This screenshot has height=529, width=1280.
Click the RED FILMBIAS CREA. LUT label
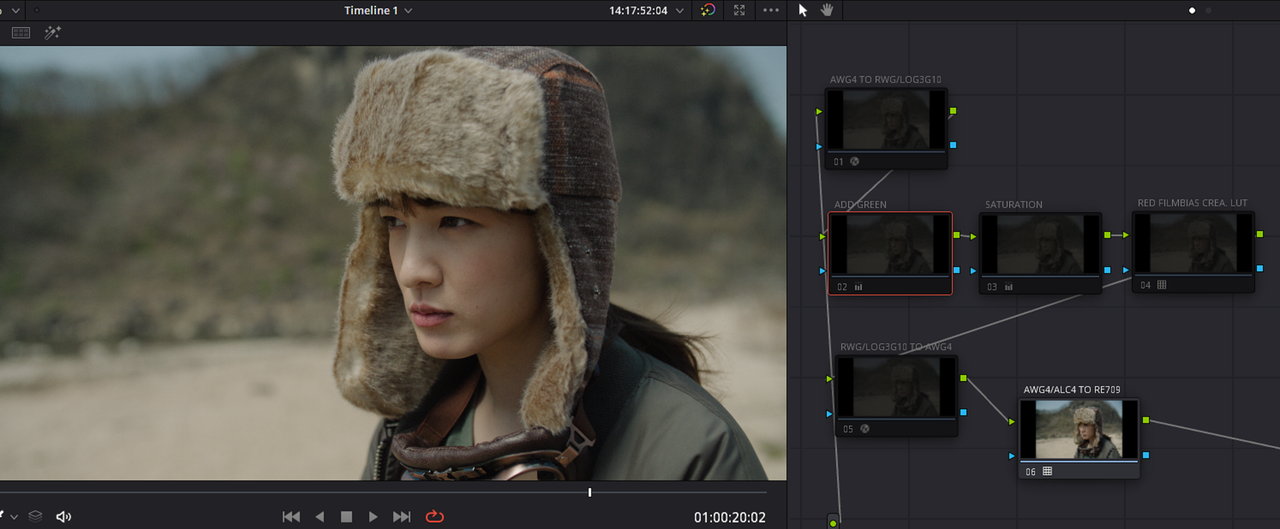tap(1192, 203)
